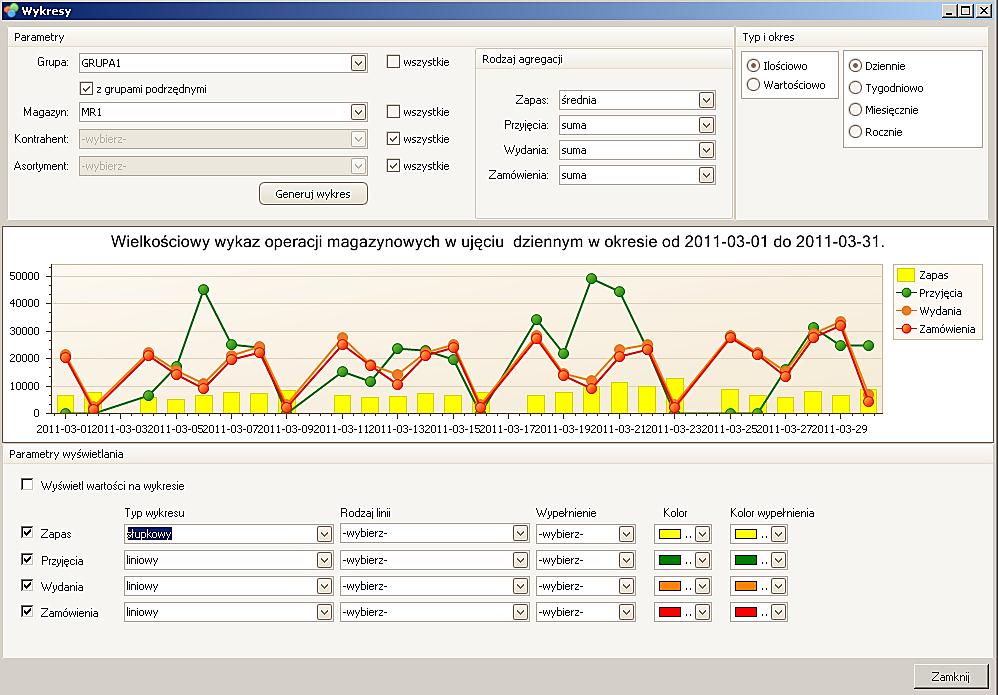This screenshot has width=998, height=695.
Task: Click the 50000 label on the Y axis
Action: click(25, 276)
